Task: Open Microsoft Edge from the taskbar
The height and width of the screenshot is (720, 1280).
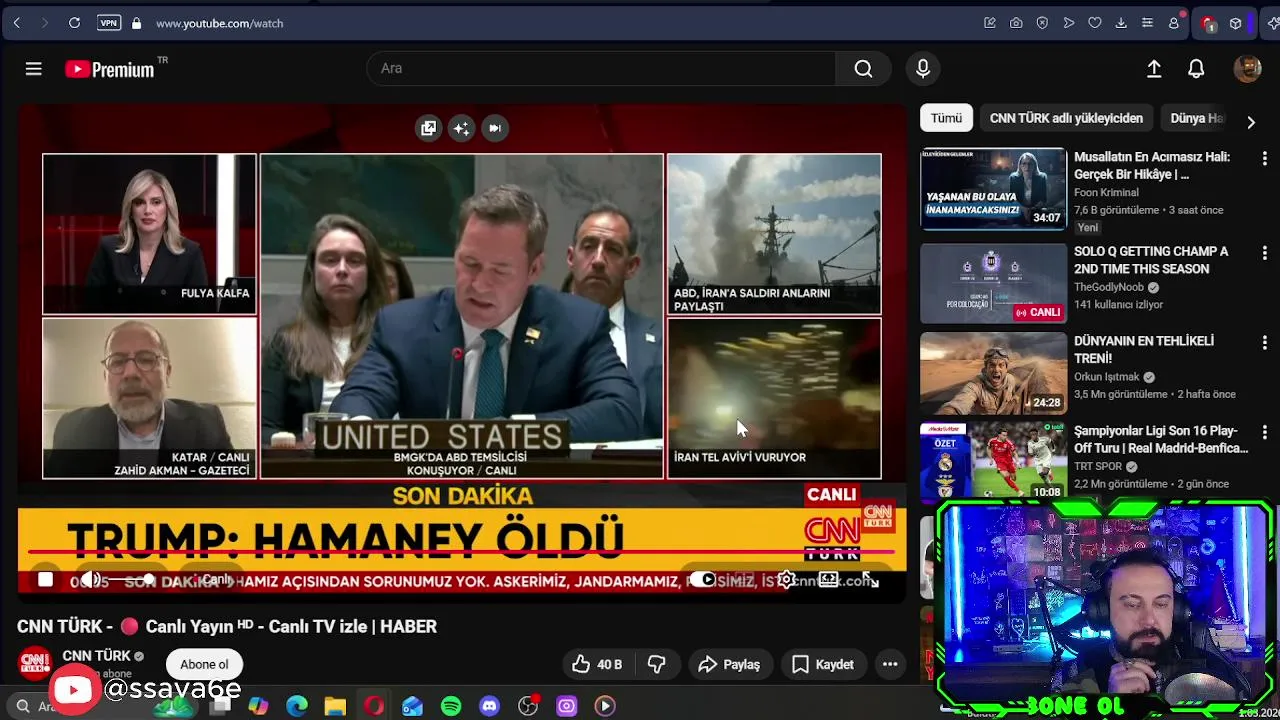Action: point(297,706)
